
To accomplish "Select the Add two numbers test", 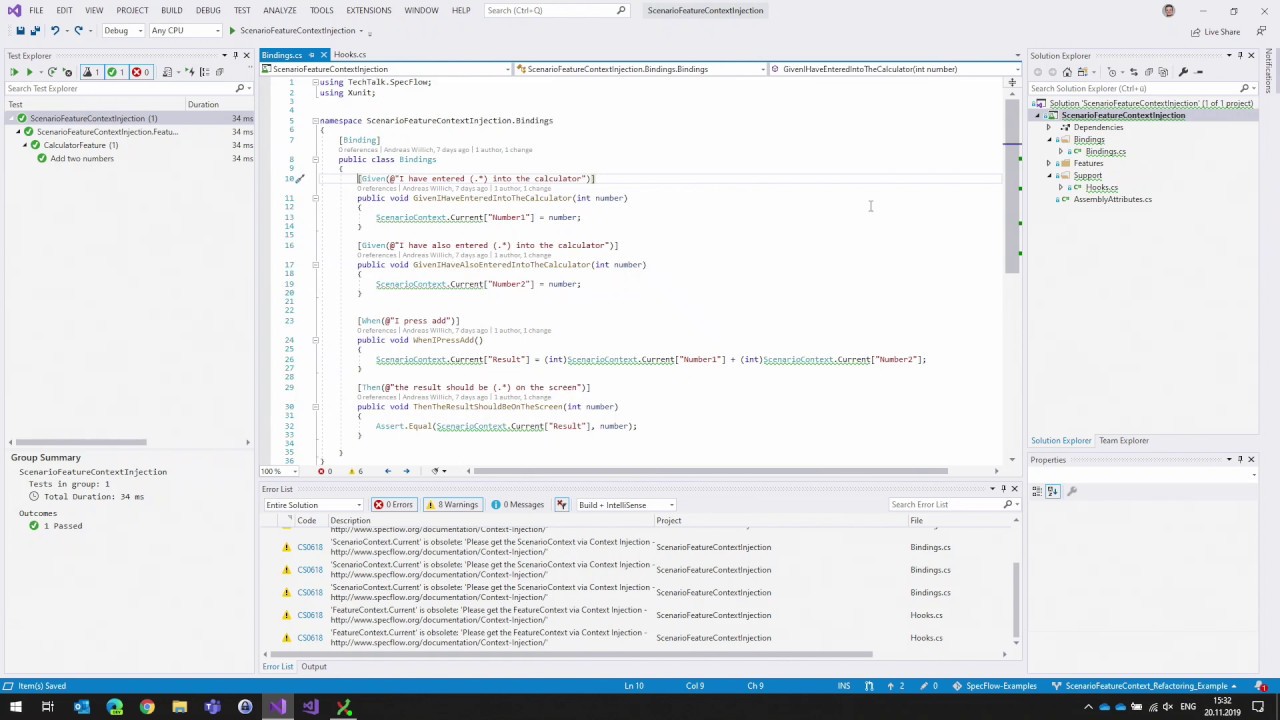I will 82,159.
